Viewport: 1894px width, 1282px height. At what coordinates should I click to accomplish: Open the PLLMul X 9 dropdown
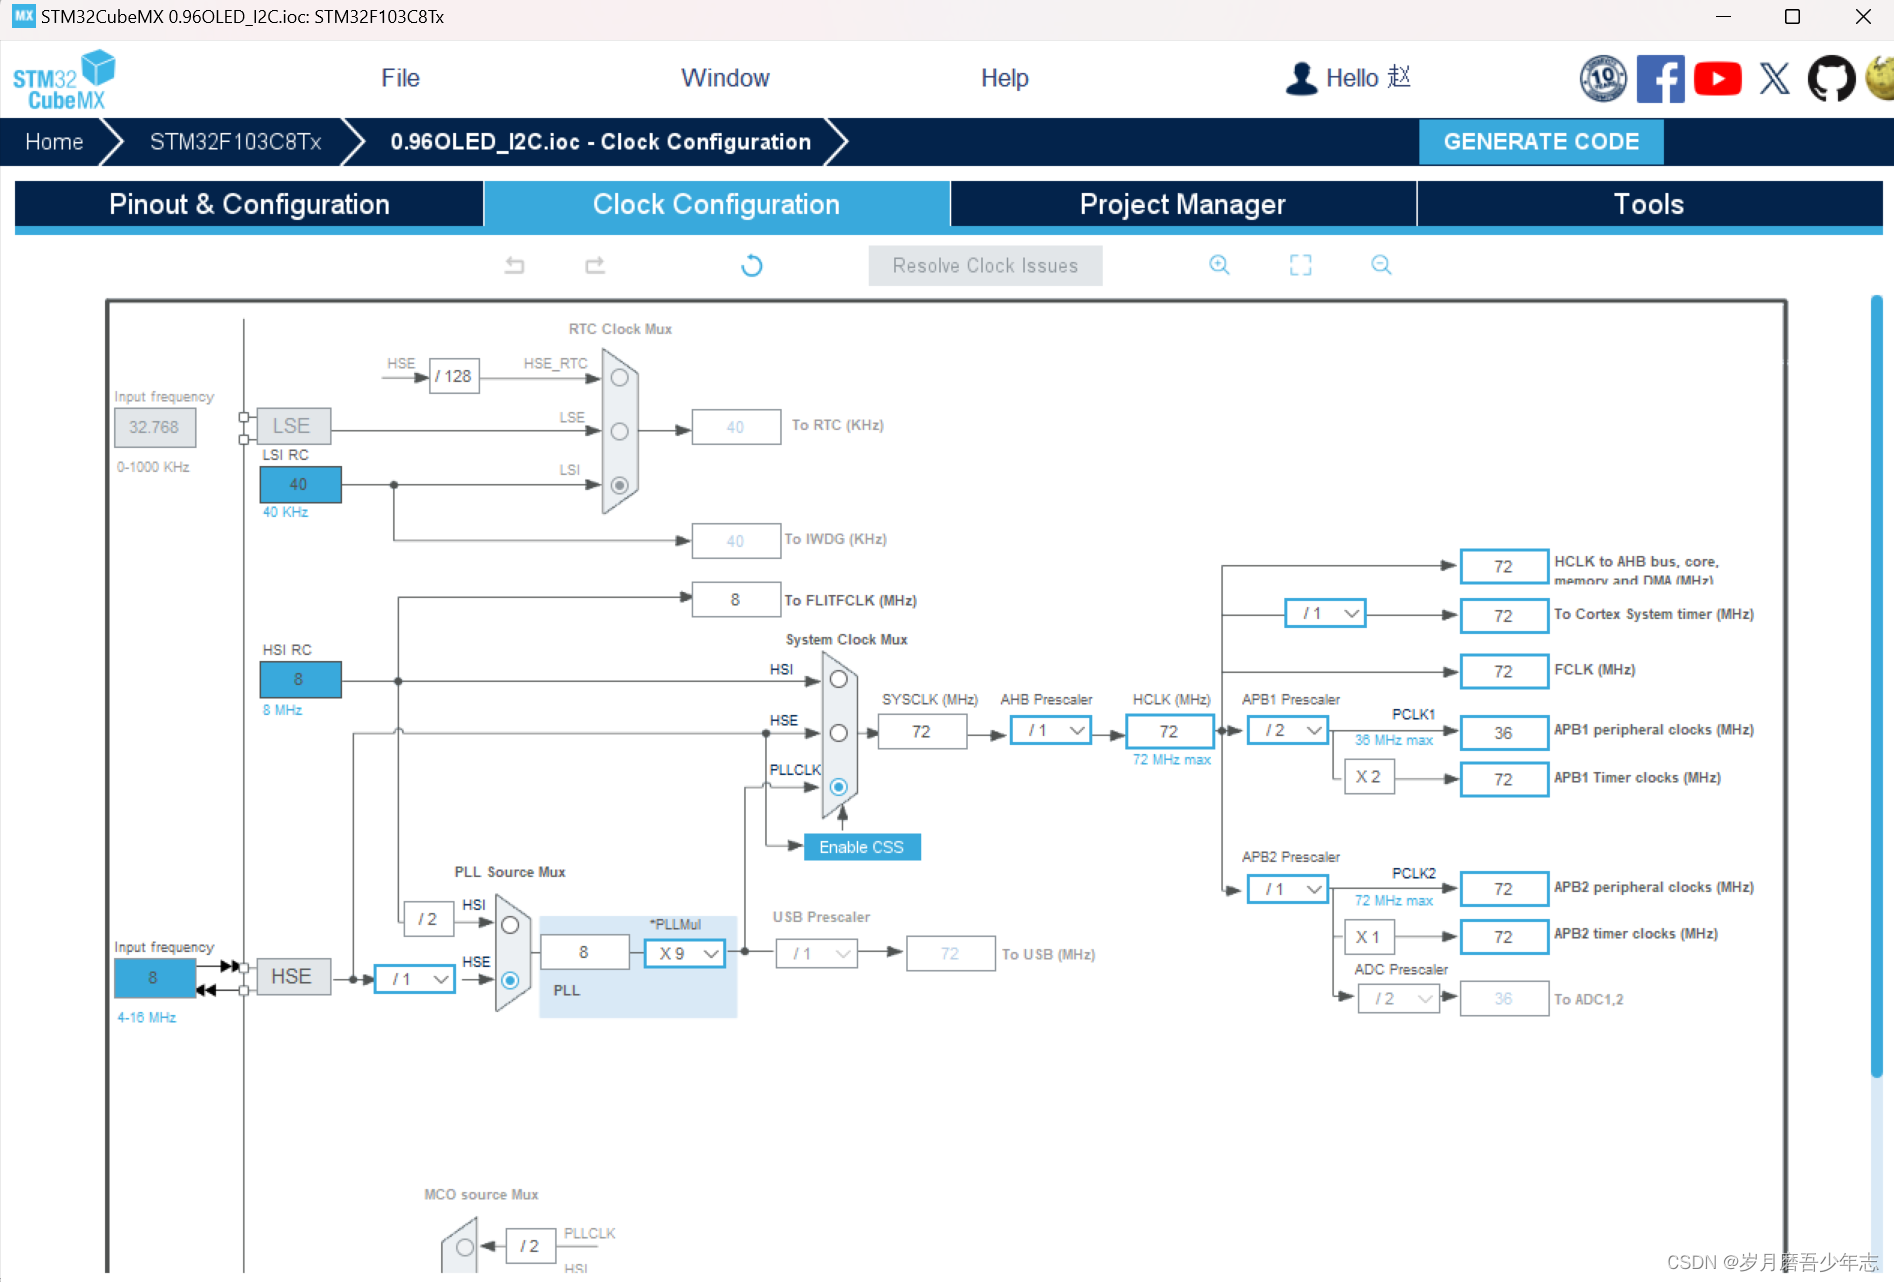click(x=685, y=954)
